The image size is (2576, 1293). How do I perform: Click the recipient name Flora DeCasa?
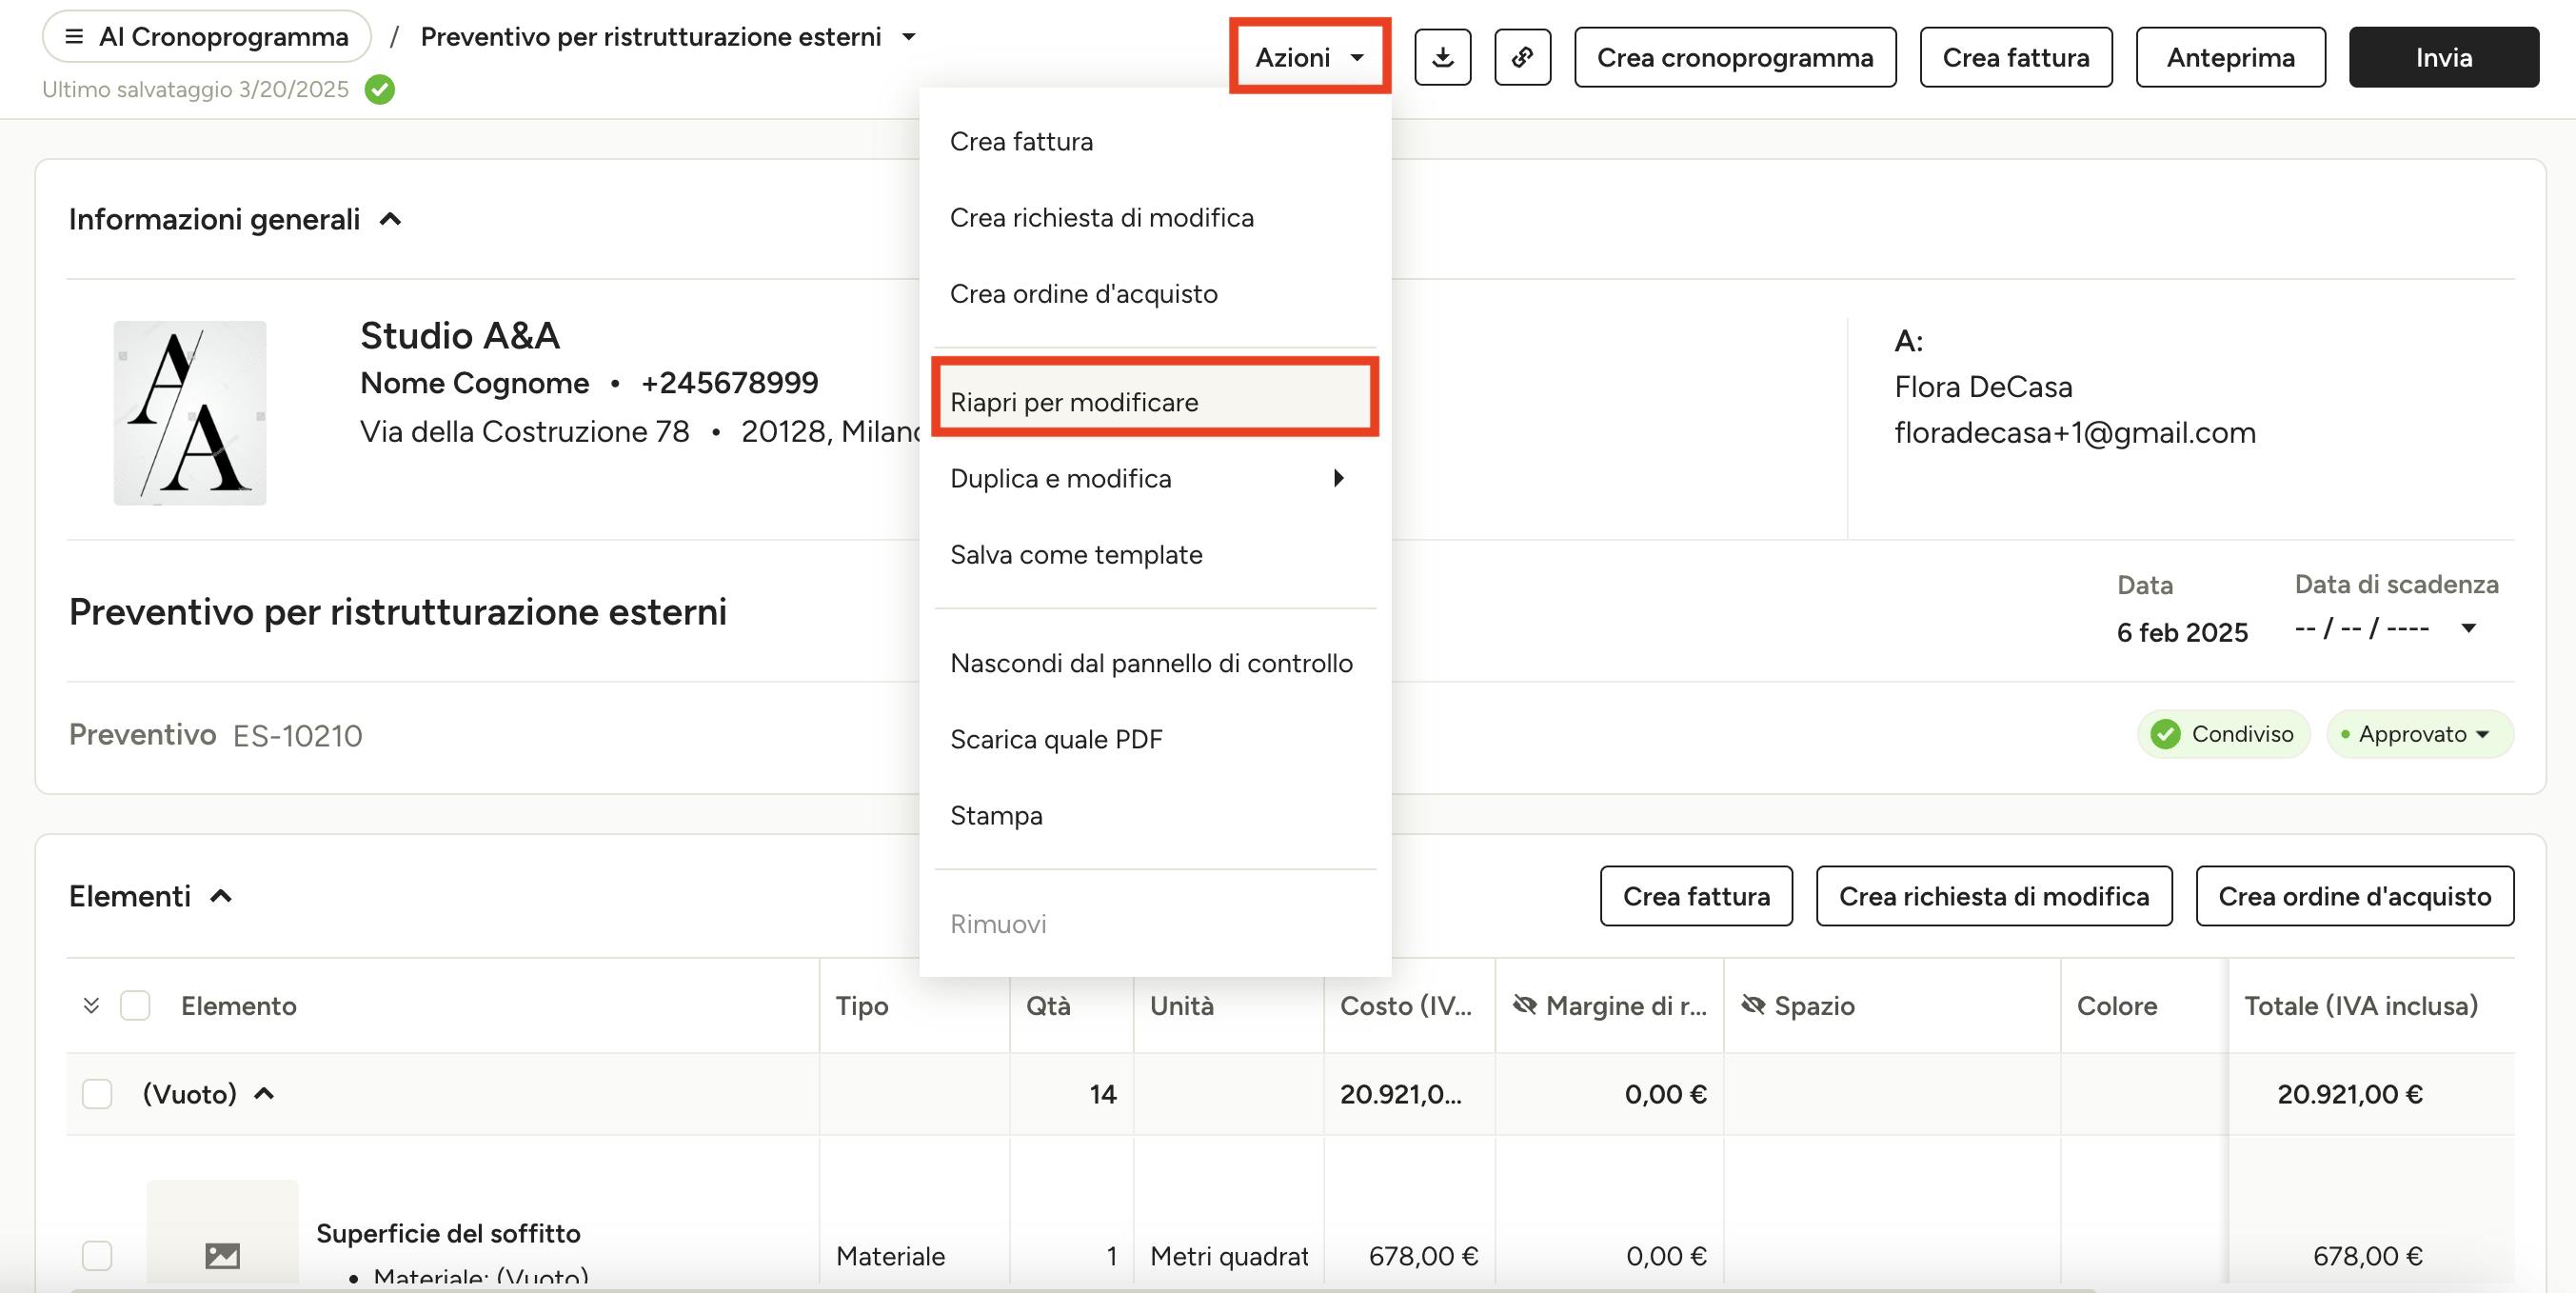pyautogui.click(x=1983, y=386)
